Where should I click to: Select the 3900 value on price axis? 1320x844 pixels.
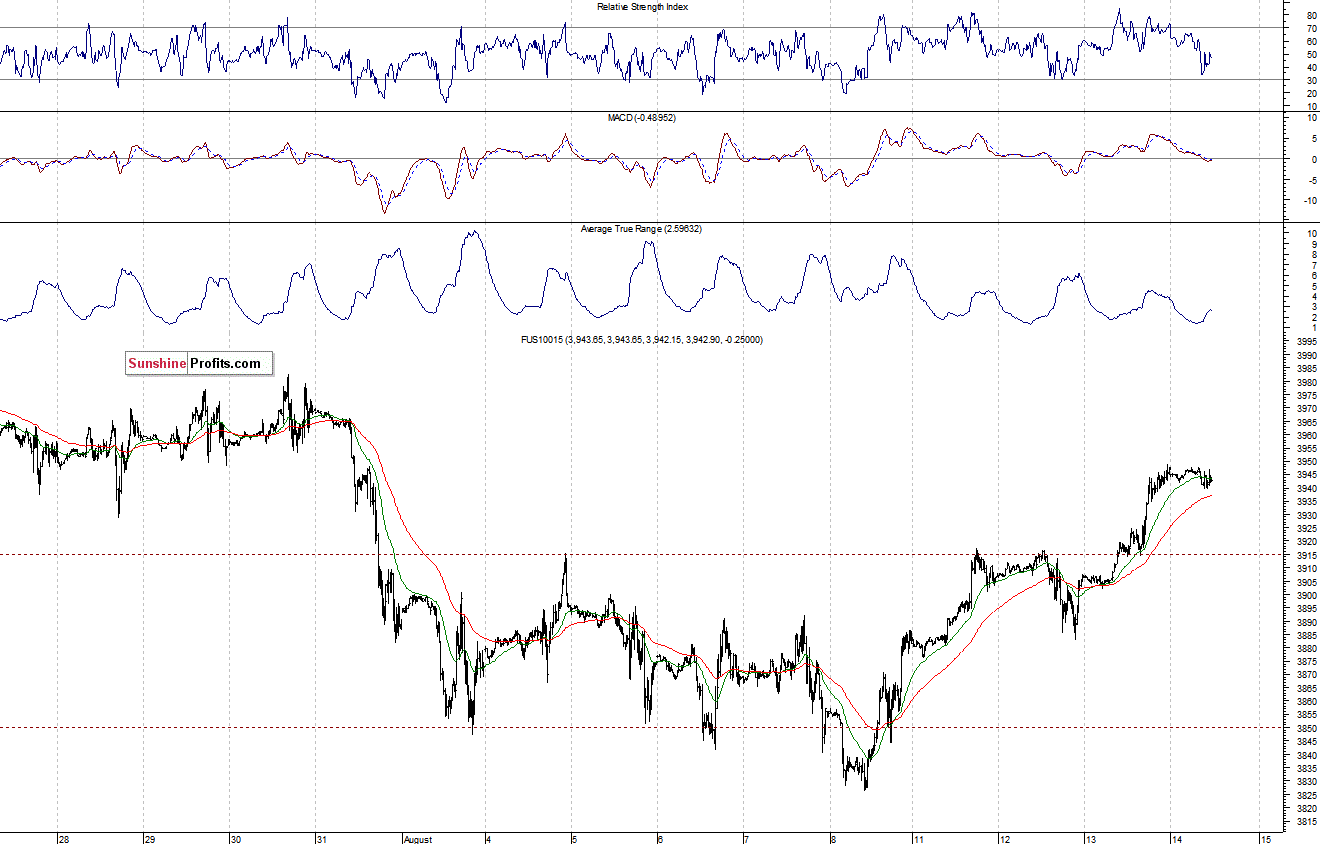click(x=1306, y=595)
